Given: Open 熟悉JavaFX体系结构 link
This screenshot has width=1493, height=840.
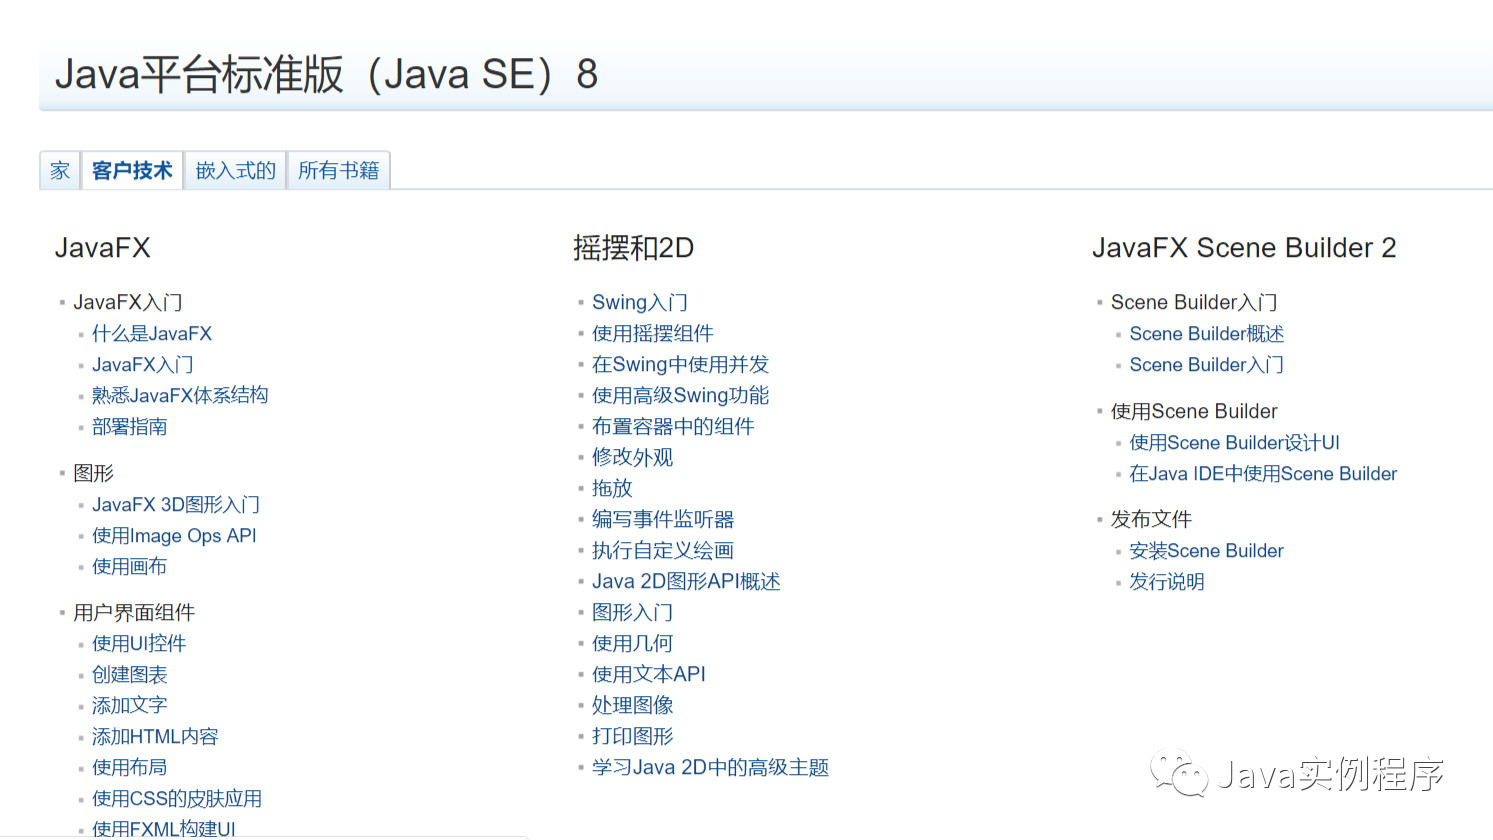Looking at the screenshot, I should pos(180,396).
